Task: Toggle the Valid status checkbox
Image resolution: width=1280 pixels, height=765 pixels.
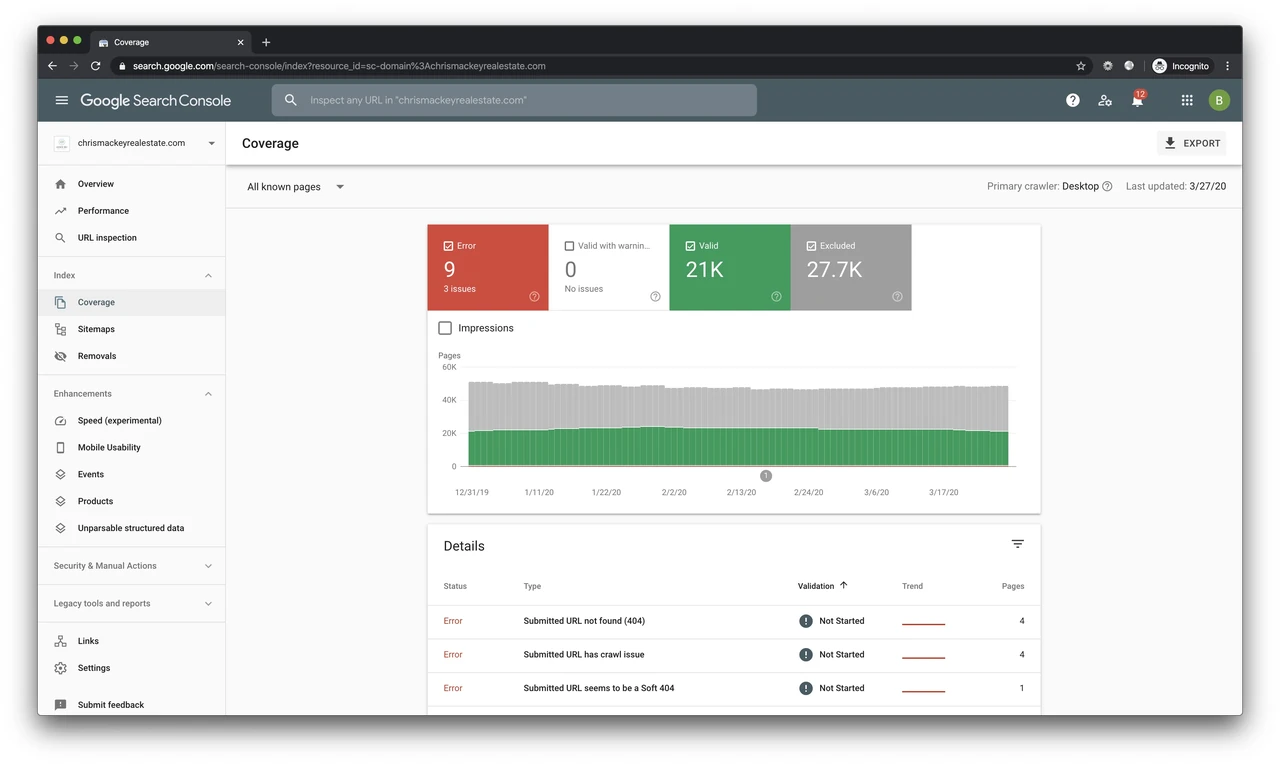Action: [x=691, y=246]
